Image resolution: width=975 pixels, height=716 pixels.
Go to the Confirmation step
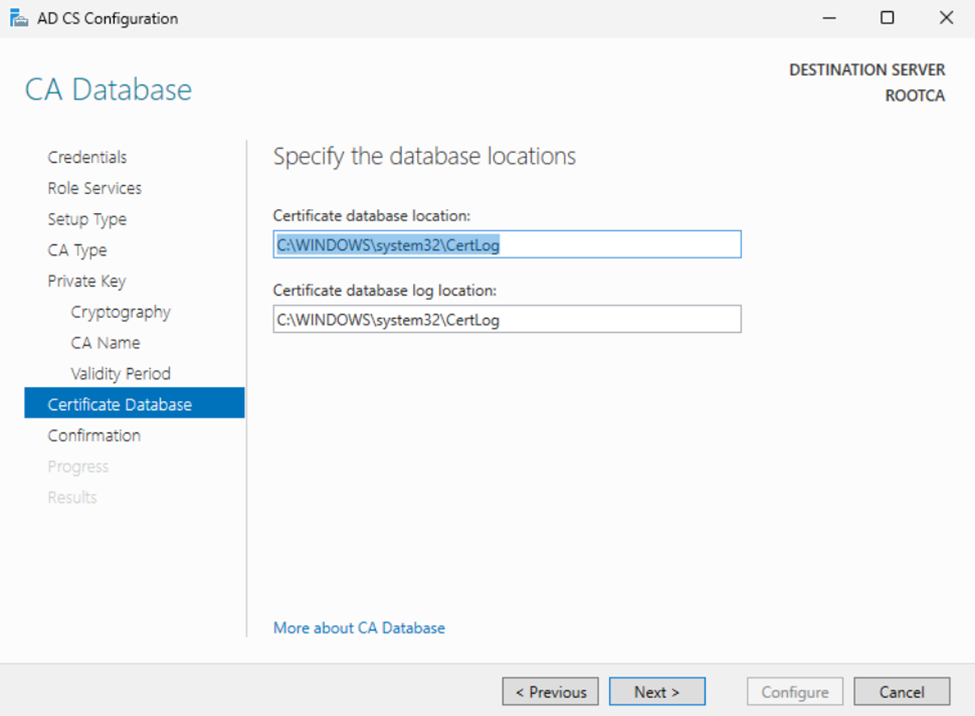(94, 435)
